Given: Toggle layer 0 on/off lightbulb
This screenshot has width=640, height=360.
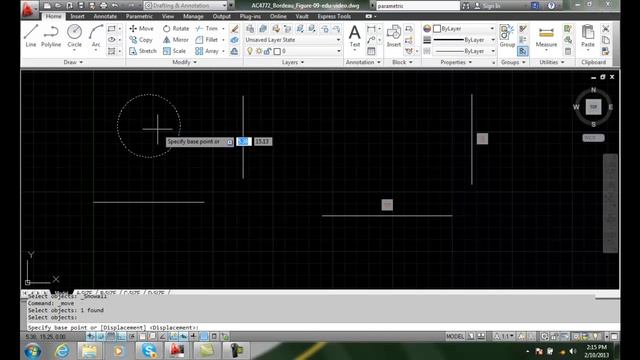Looking at the screenshot, I should tap(250, 51).
